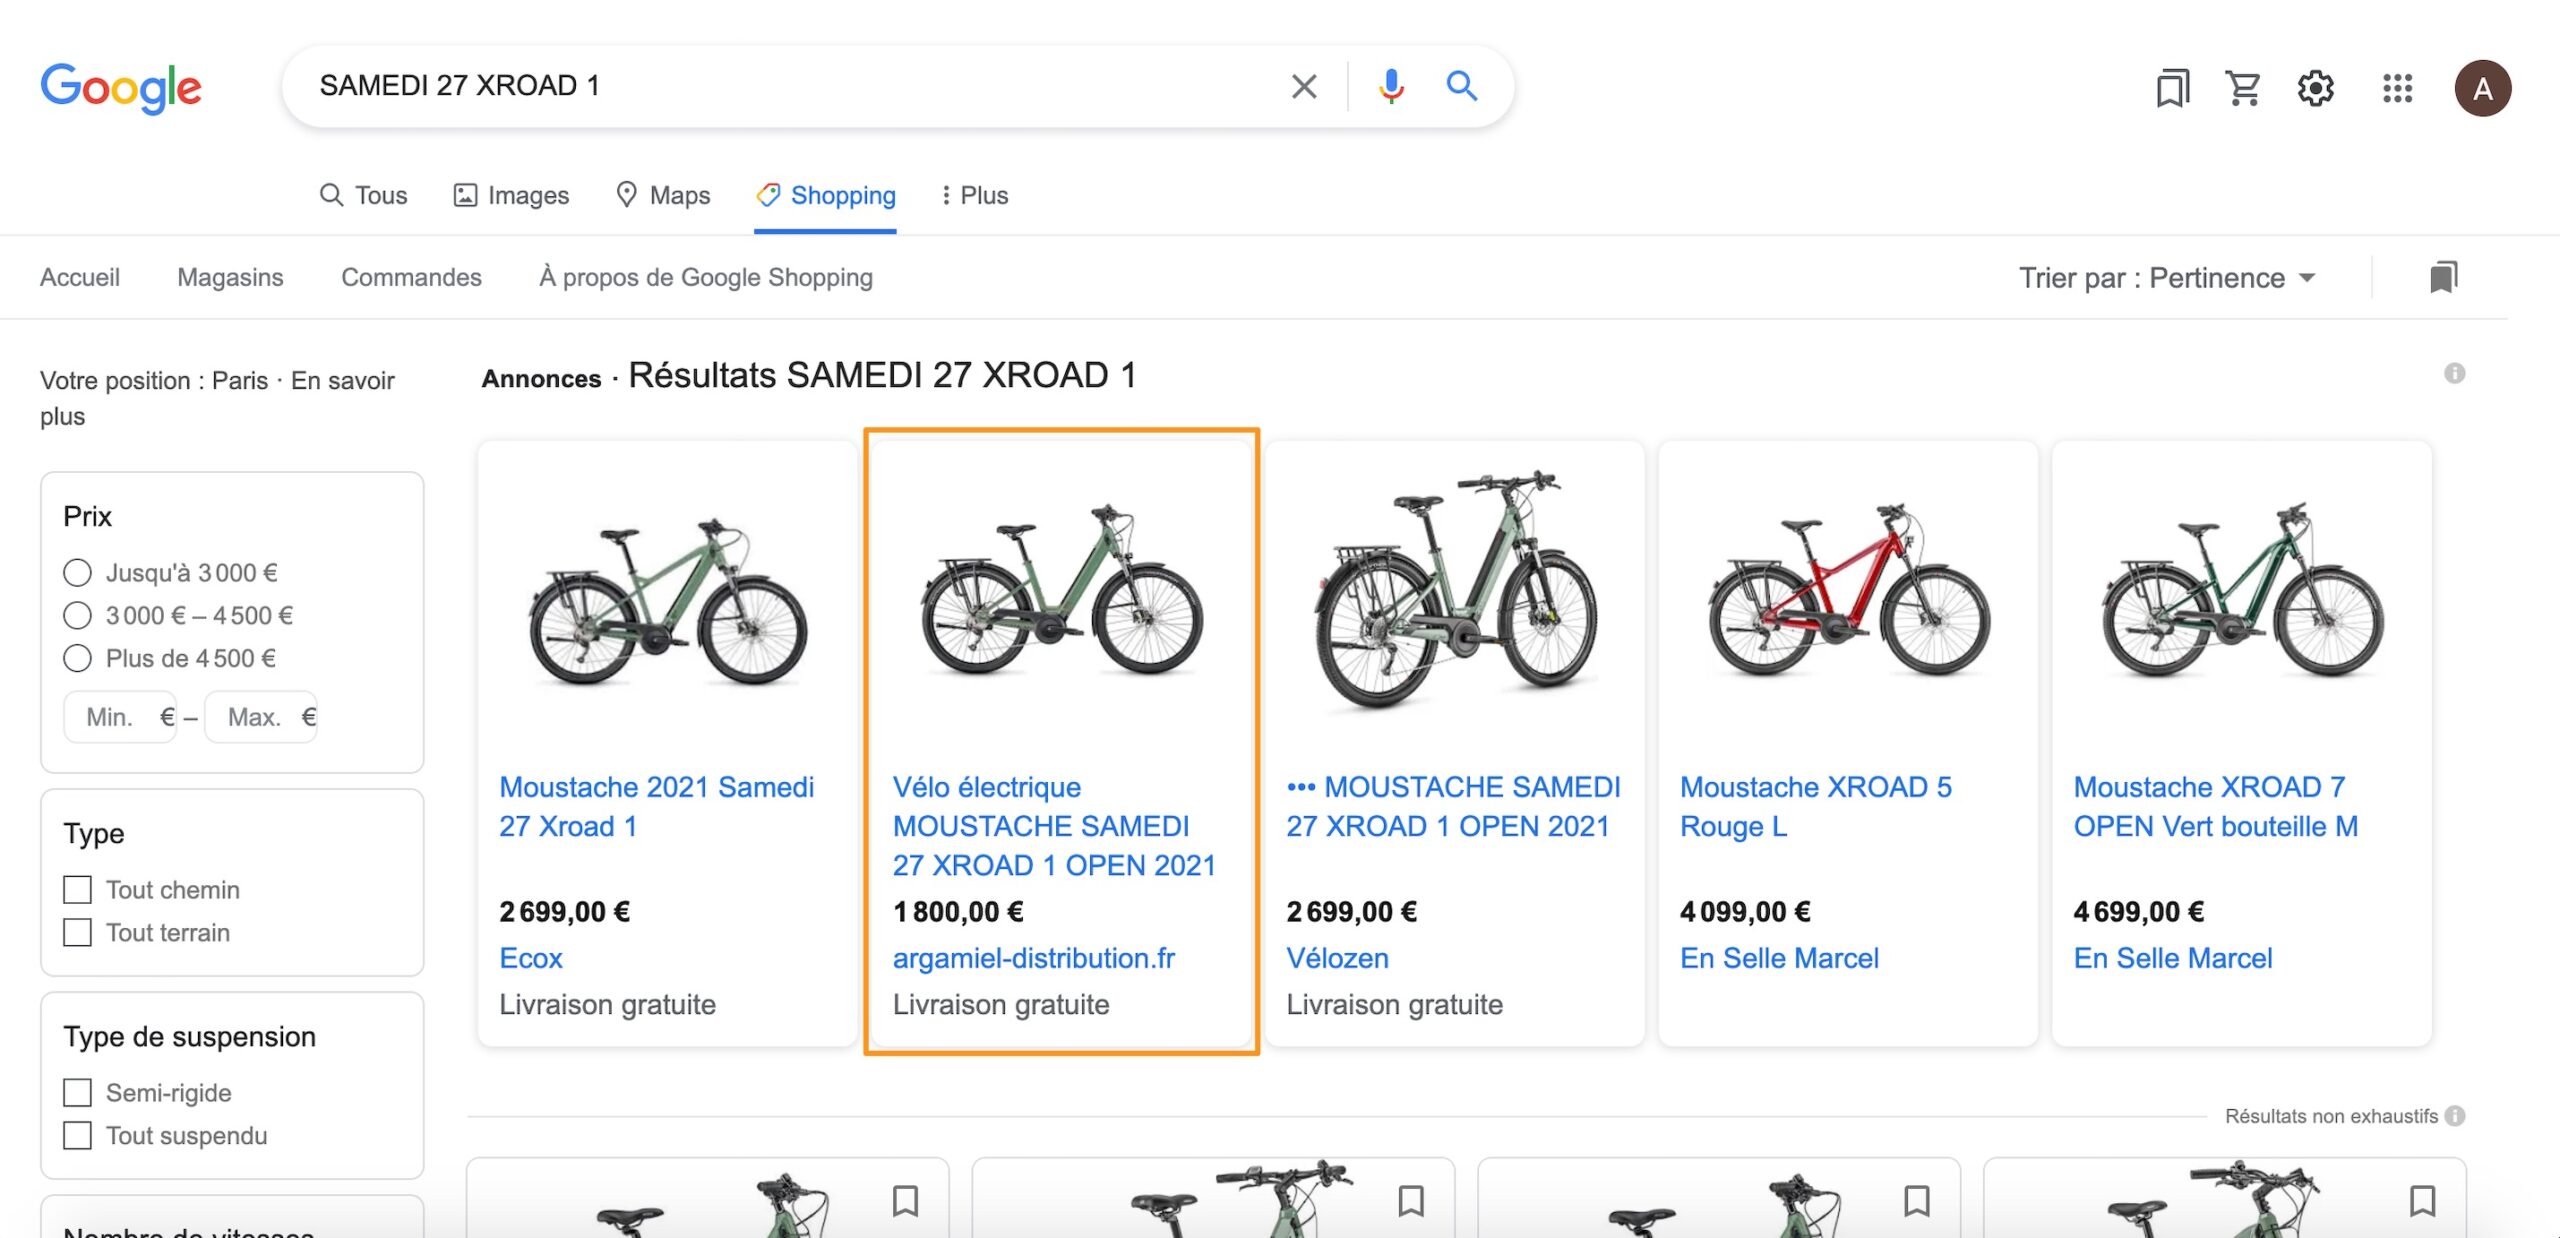This screenshot has width=2560, height=1238.
Task: Click the Min. price input field
Action: [x=120, y=717]
